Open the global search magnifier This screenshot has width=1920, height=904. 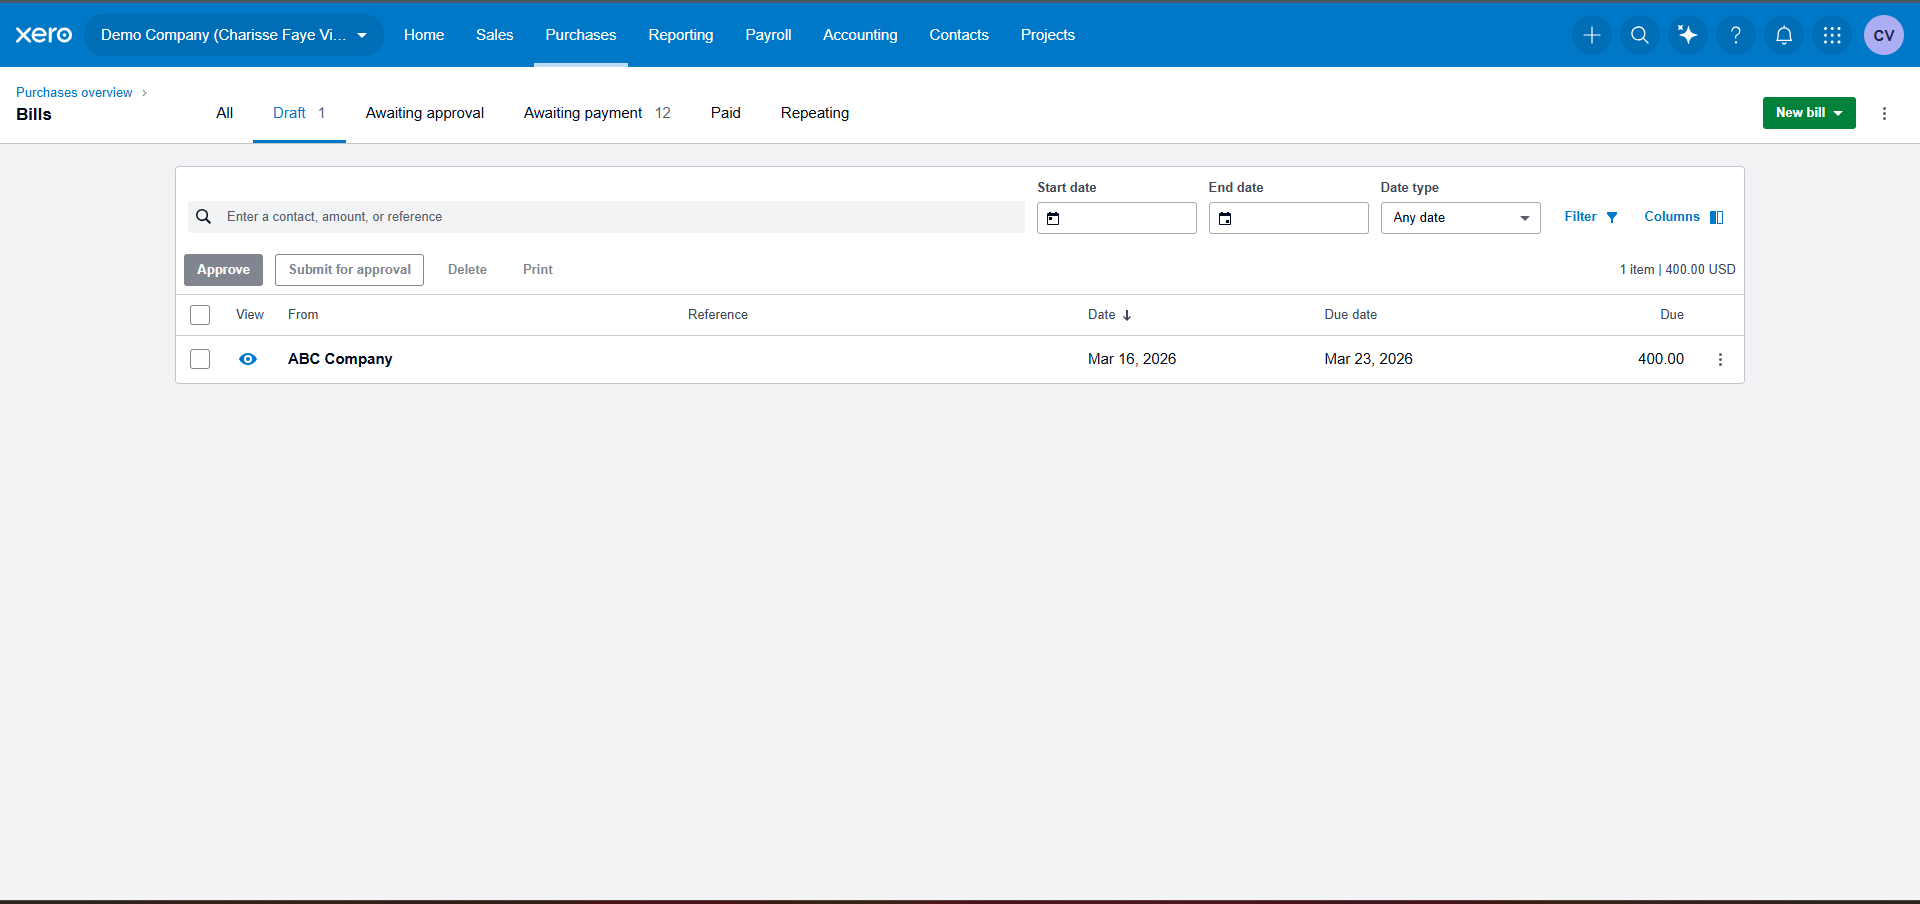point(1640,35)
